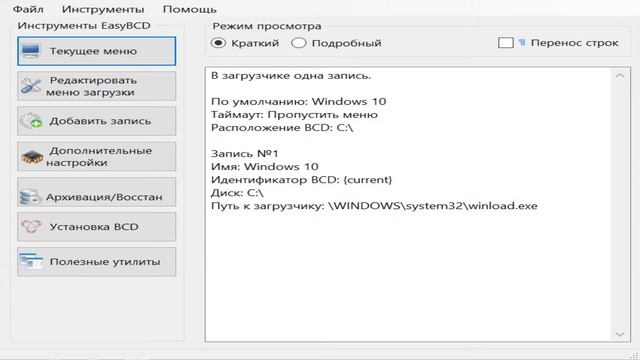The image size is (640, 360).
Task: Open the Файл menu
Action: pyautogui.click(x=28, y=9)
